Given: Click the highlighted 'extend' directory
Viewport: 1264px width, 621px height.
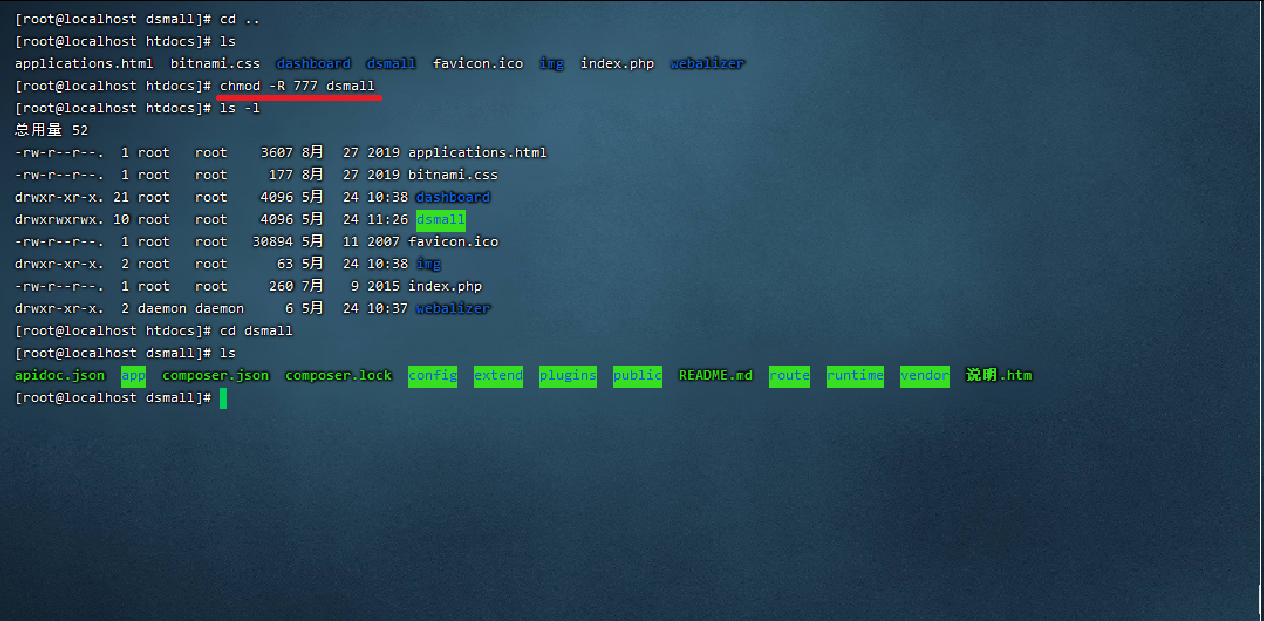Looking at the screenshot, I should pyautogui.click(x=498, y=376).
